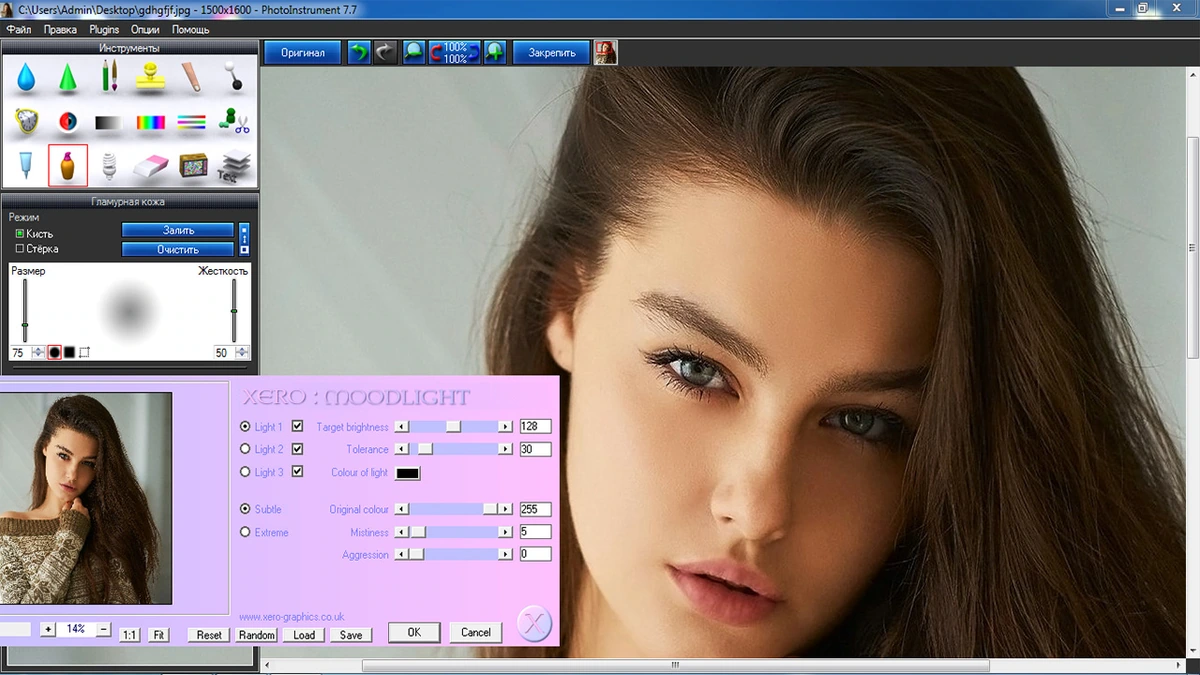Viewport: 1200px width, 675px height.
Task: Click the green undo arrow
Action: pyautogui.click(x=359, y=52)
